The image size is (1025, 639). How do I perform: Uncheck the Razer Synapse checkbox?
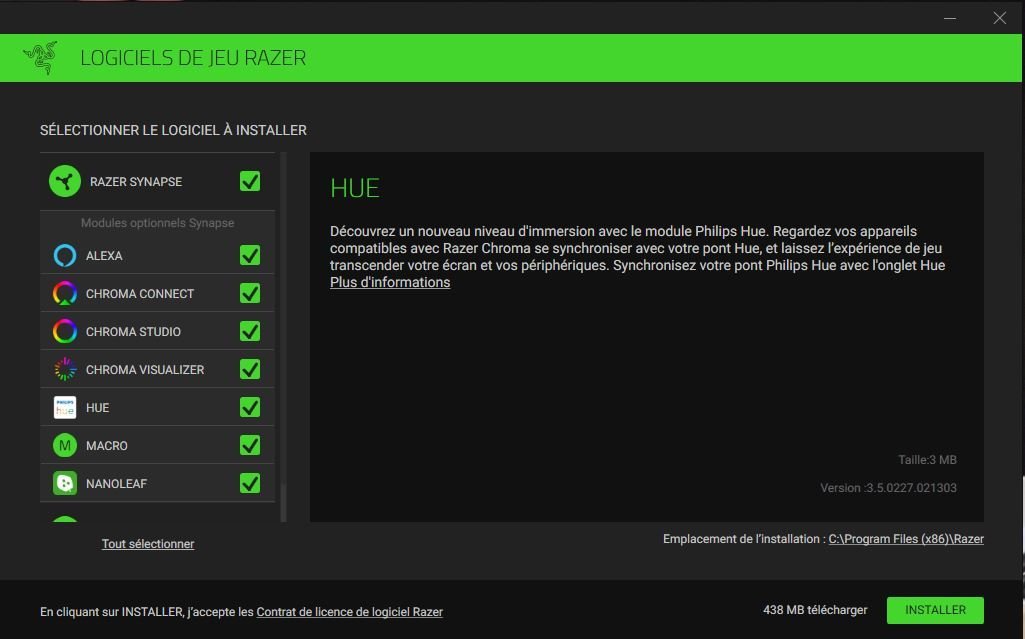[250, 181]
